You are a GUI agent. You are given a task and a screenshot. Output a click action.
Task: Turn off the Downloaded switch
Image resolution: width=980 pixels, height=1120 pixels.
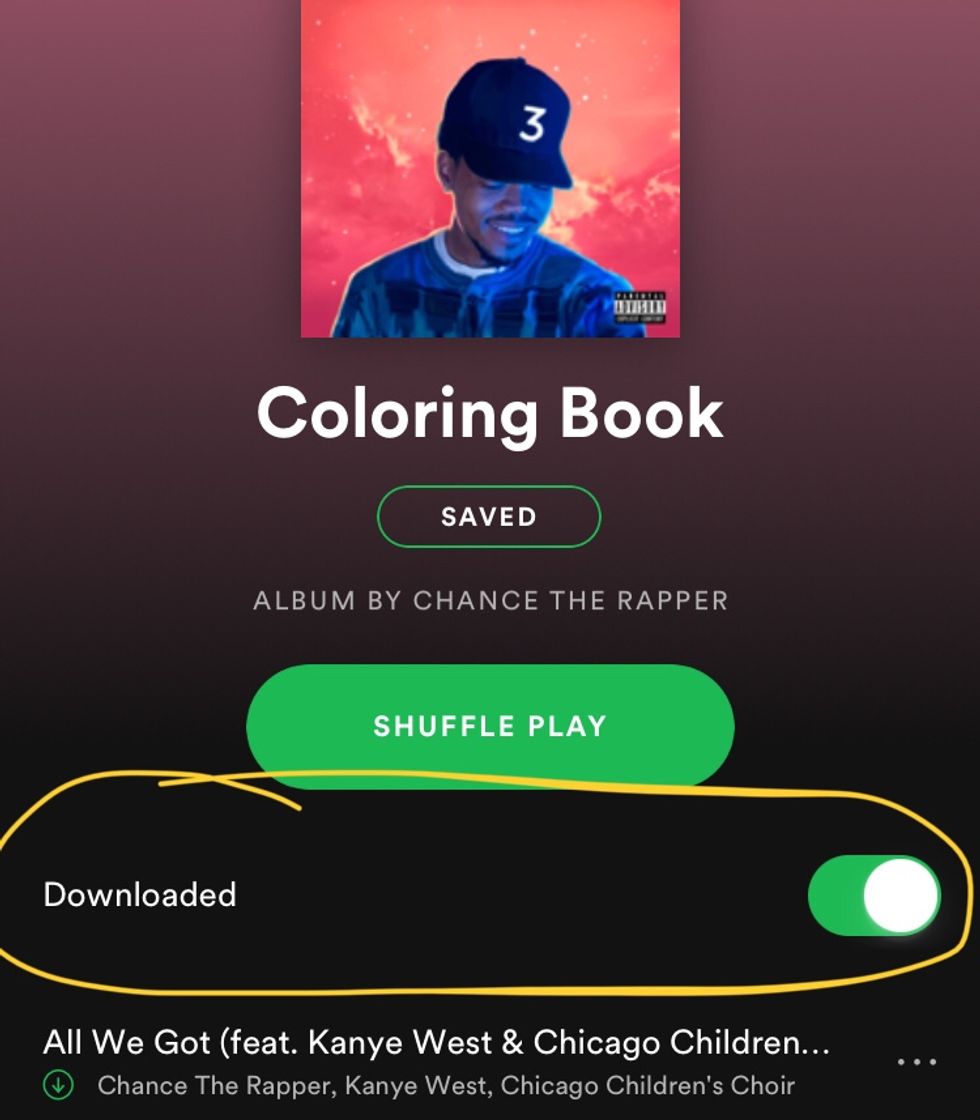[x=874, y=896]
